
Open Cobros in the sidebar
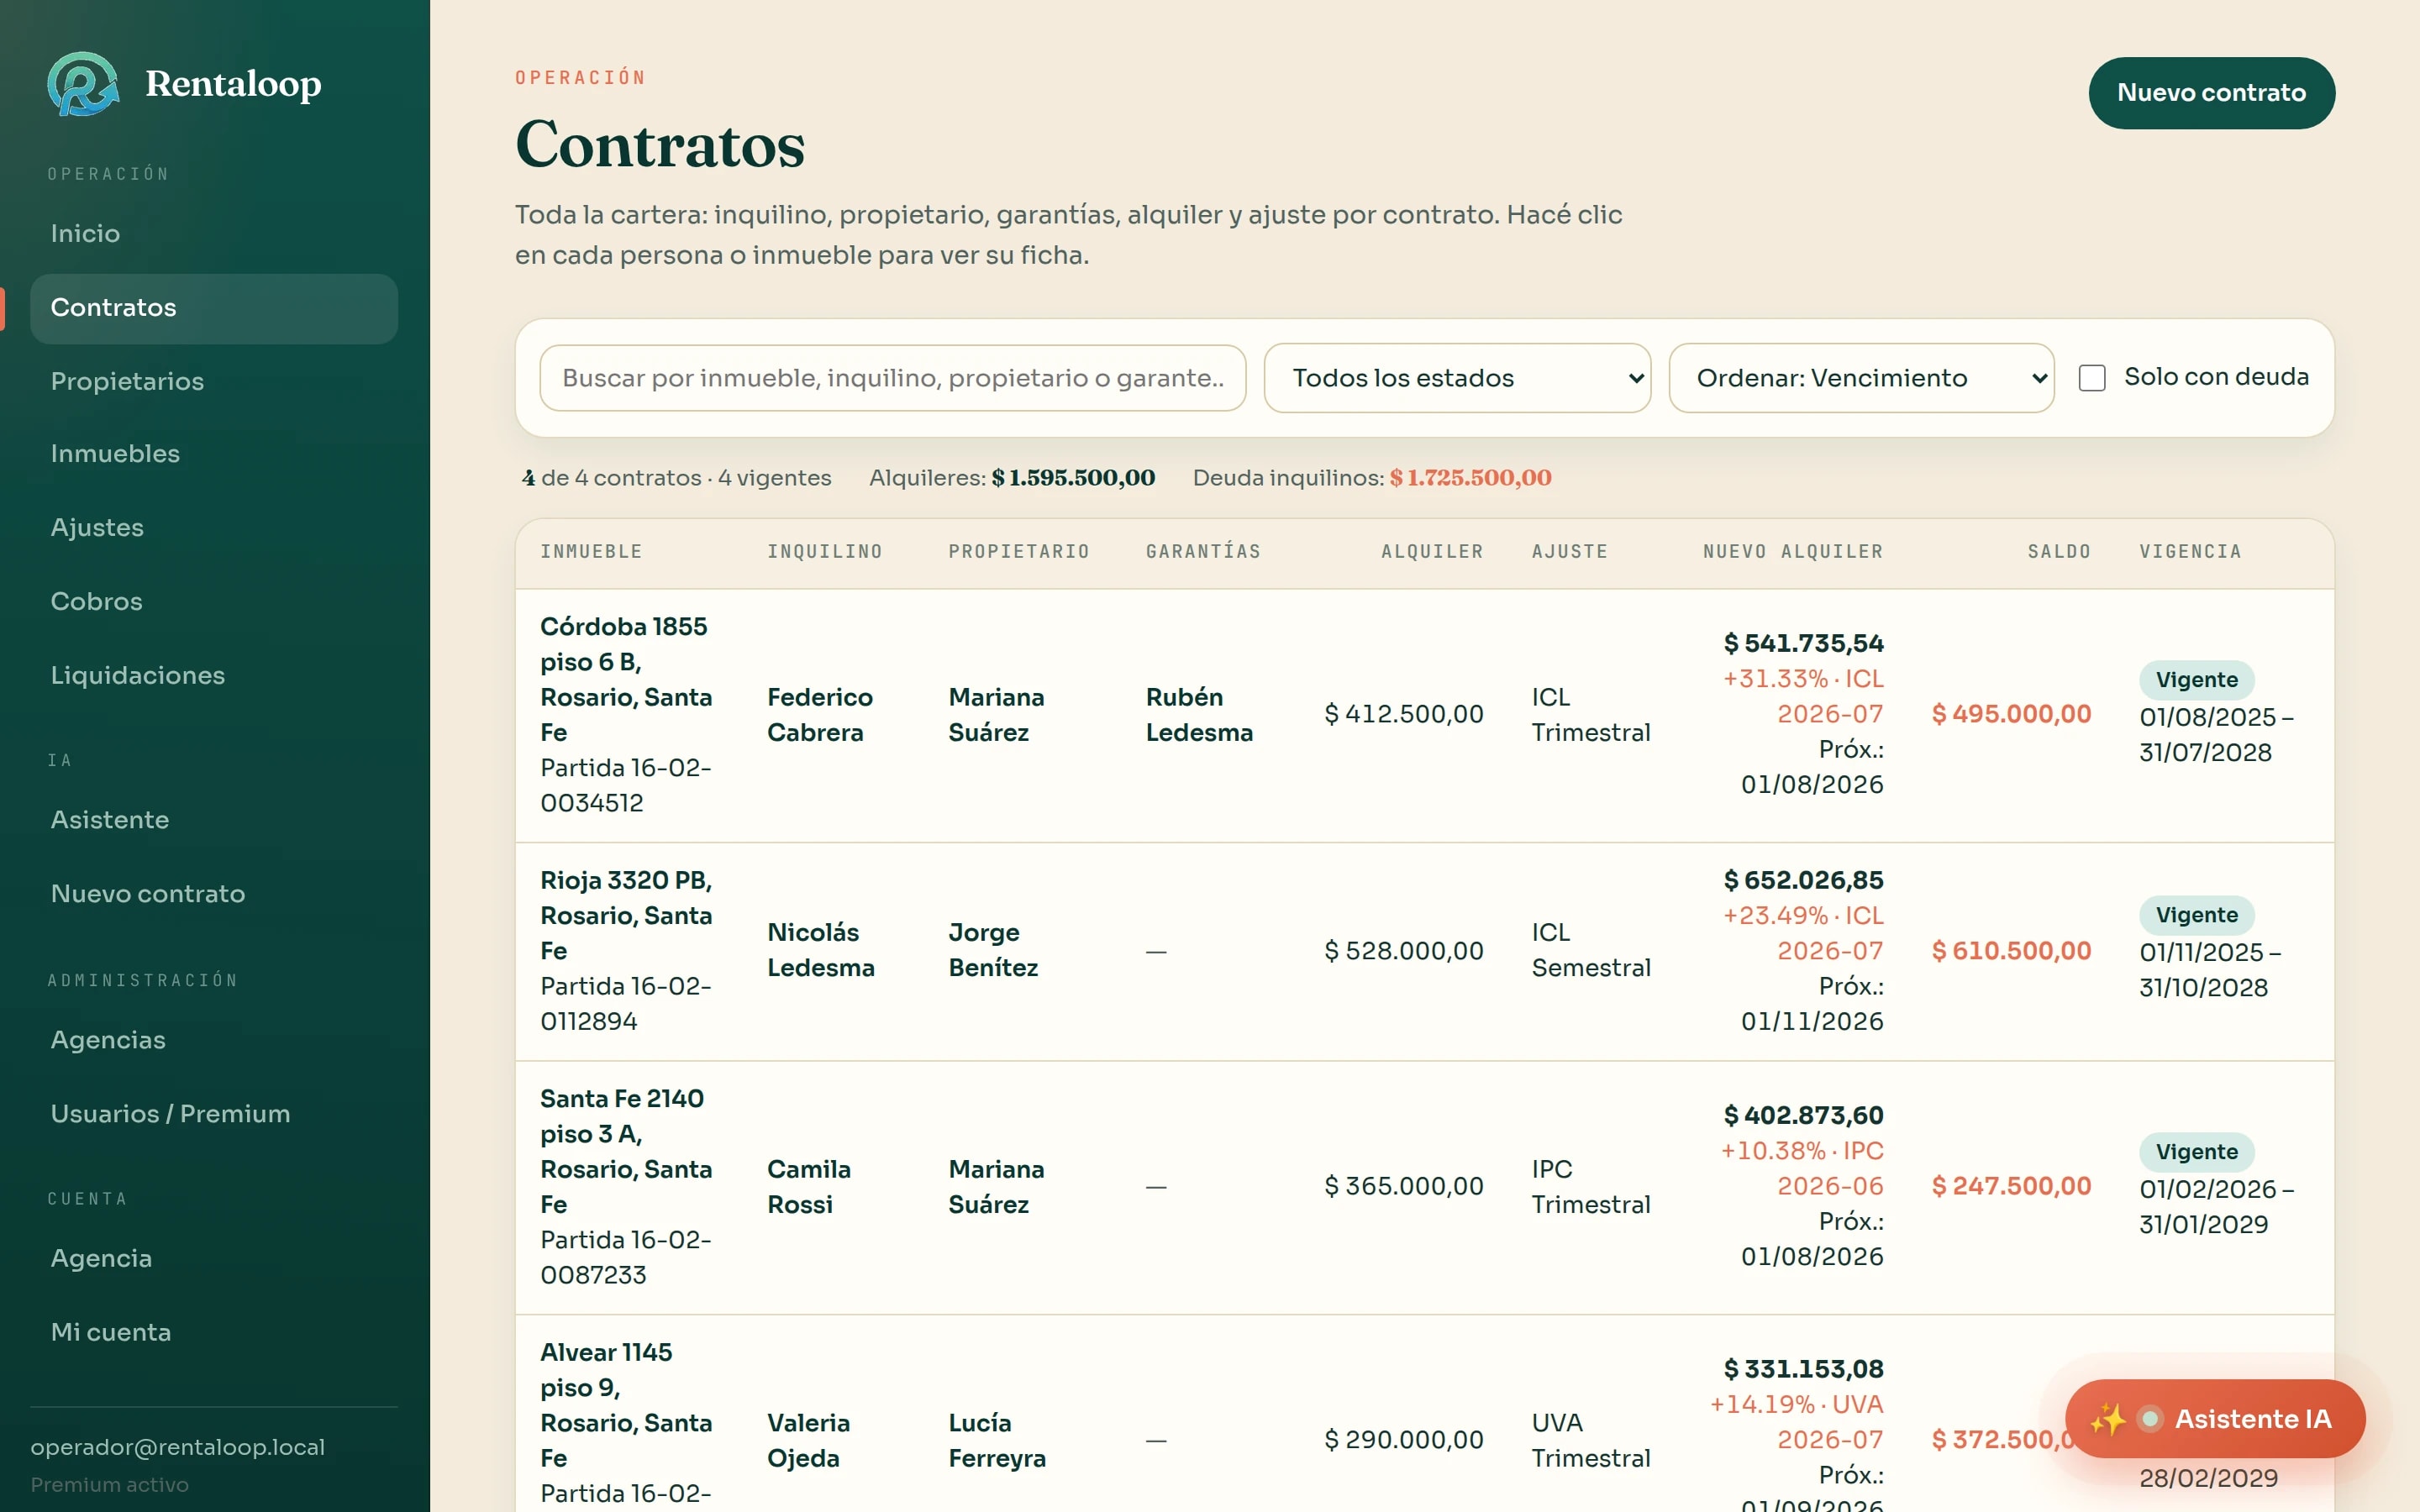pyautogui.click(x=214, y=601)
